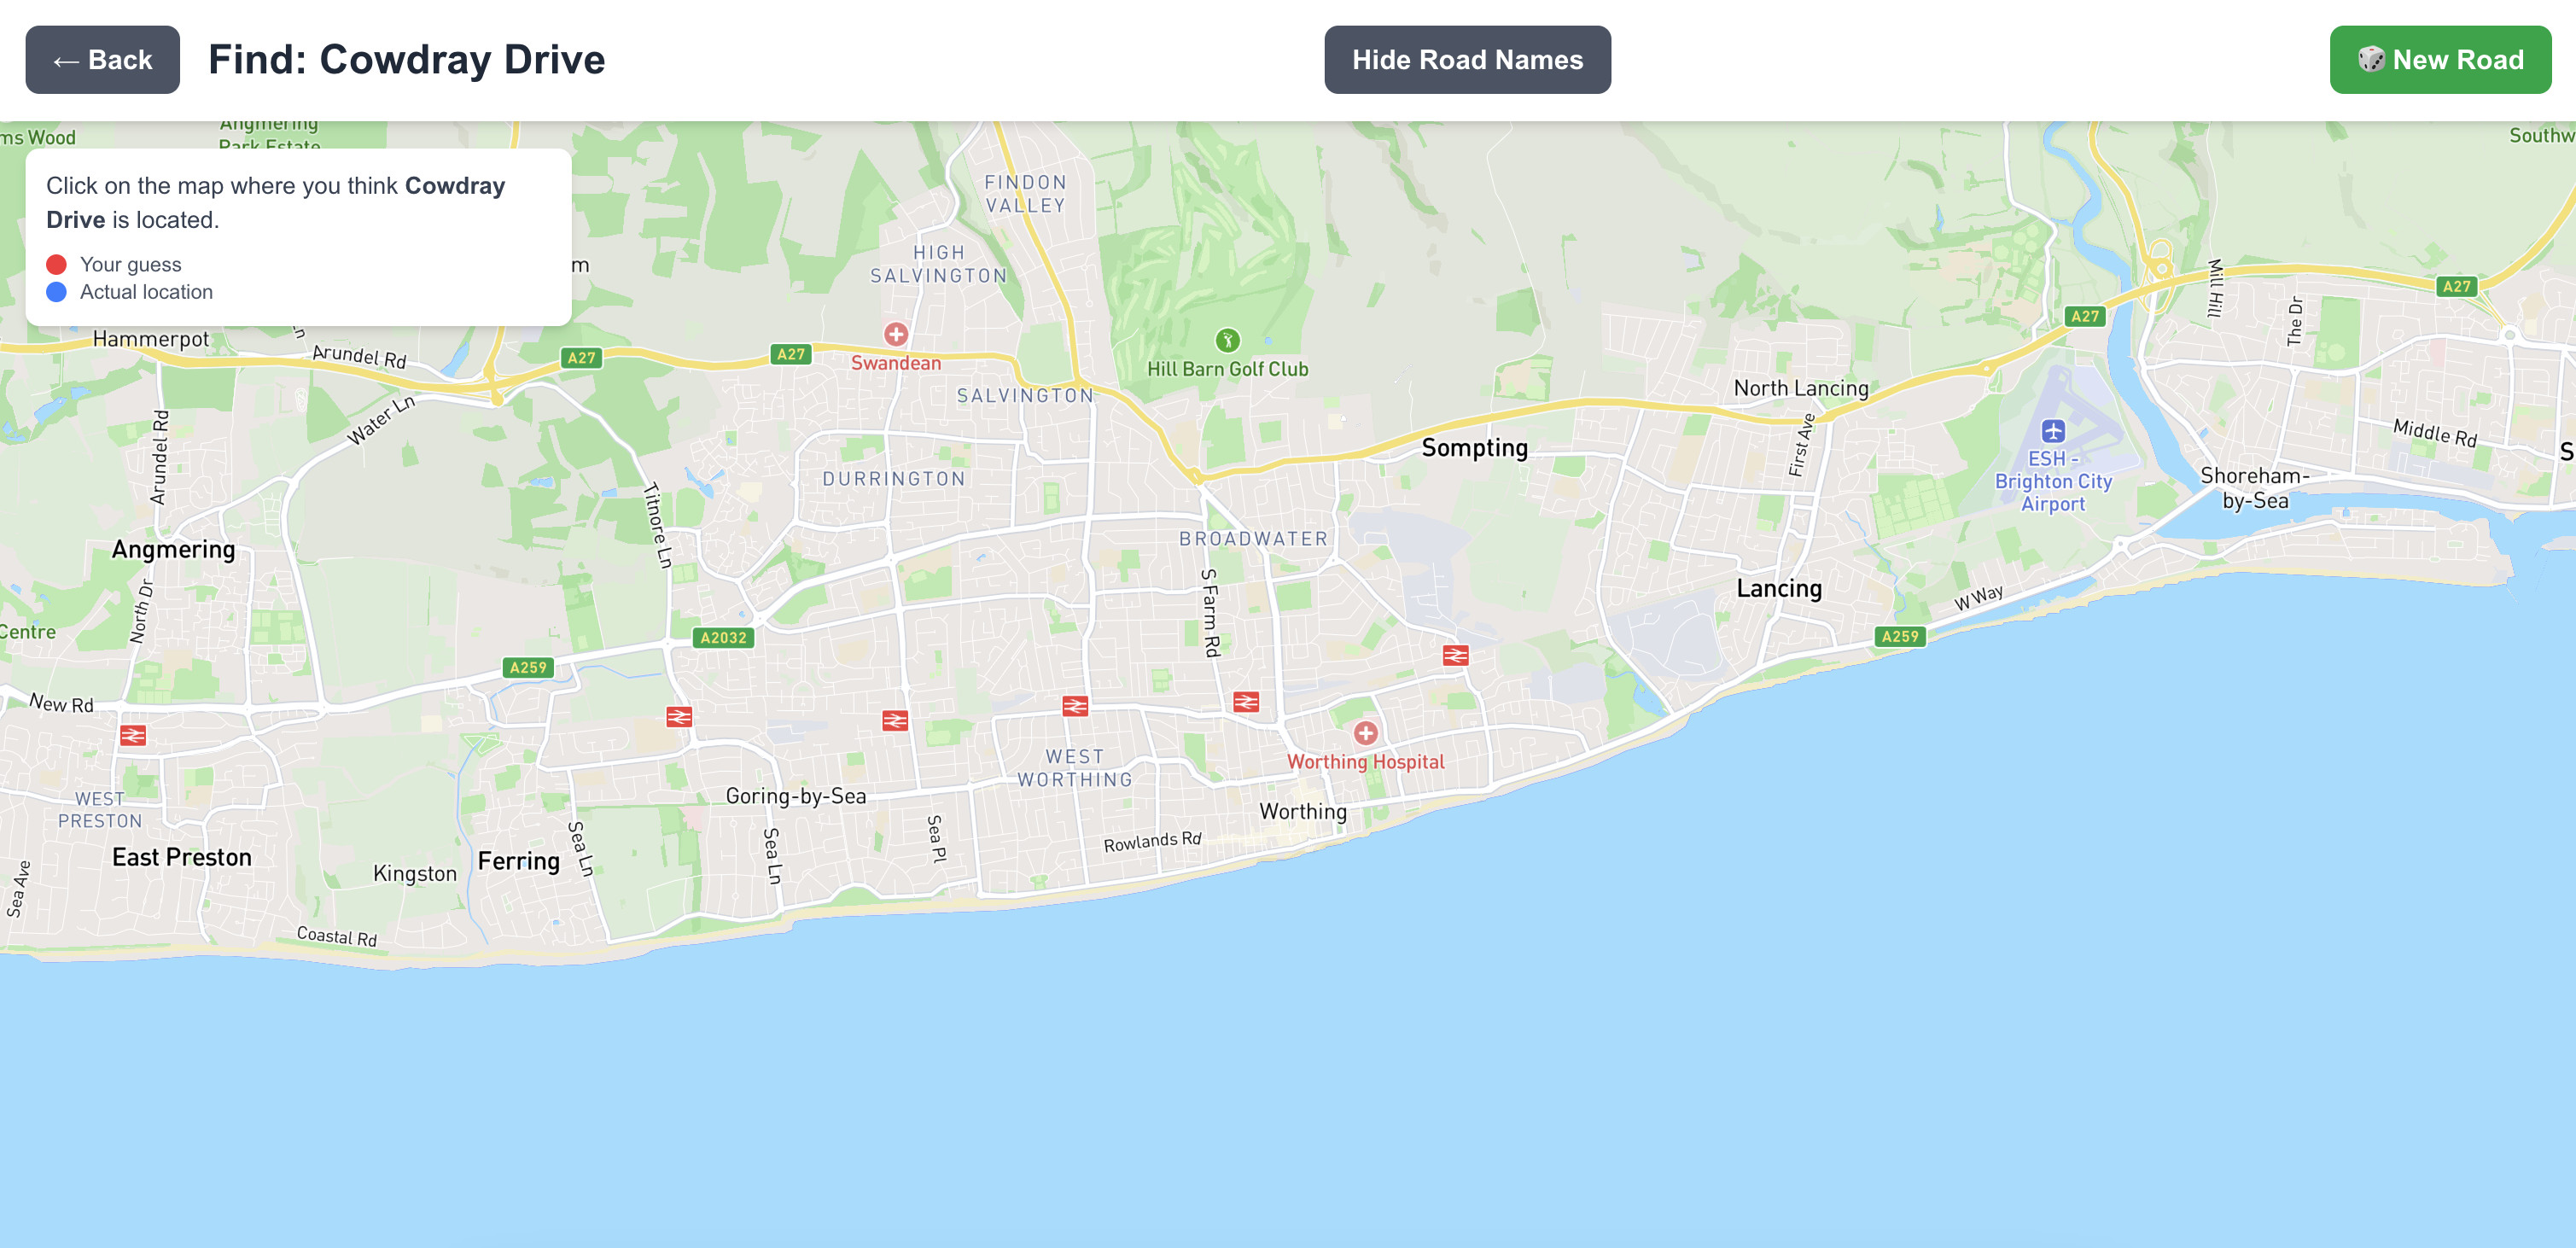
Task: Select the Hill Barn Golf Club icon
Action: click(1227, 340)
